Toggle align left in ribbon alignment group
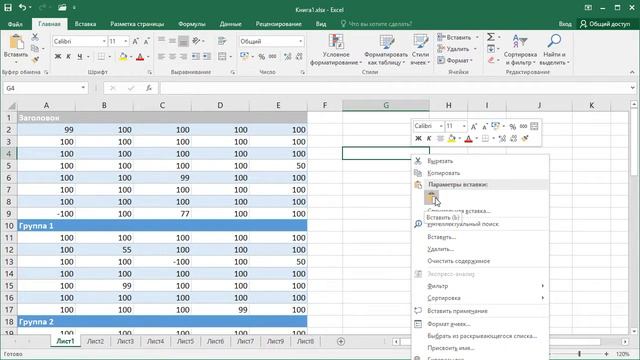This screenshot has width=640, height=360. (162, 57)
